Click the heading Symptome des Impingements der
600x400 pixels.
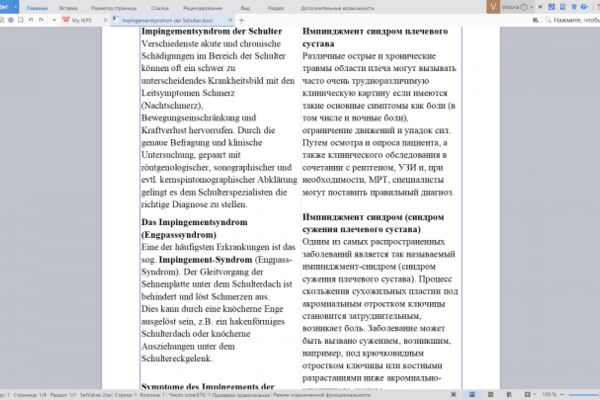(208, 386)
